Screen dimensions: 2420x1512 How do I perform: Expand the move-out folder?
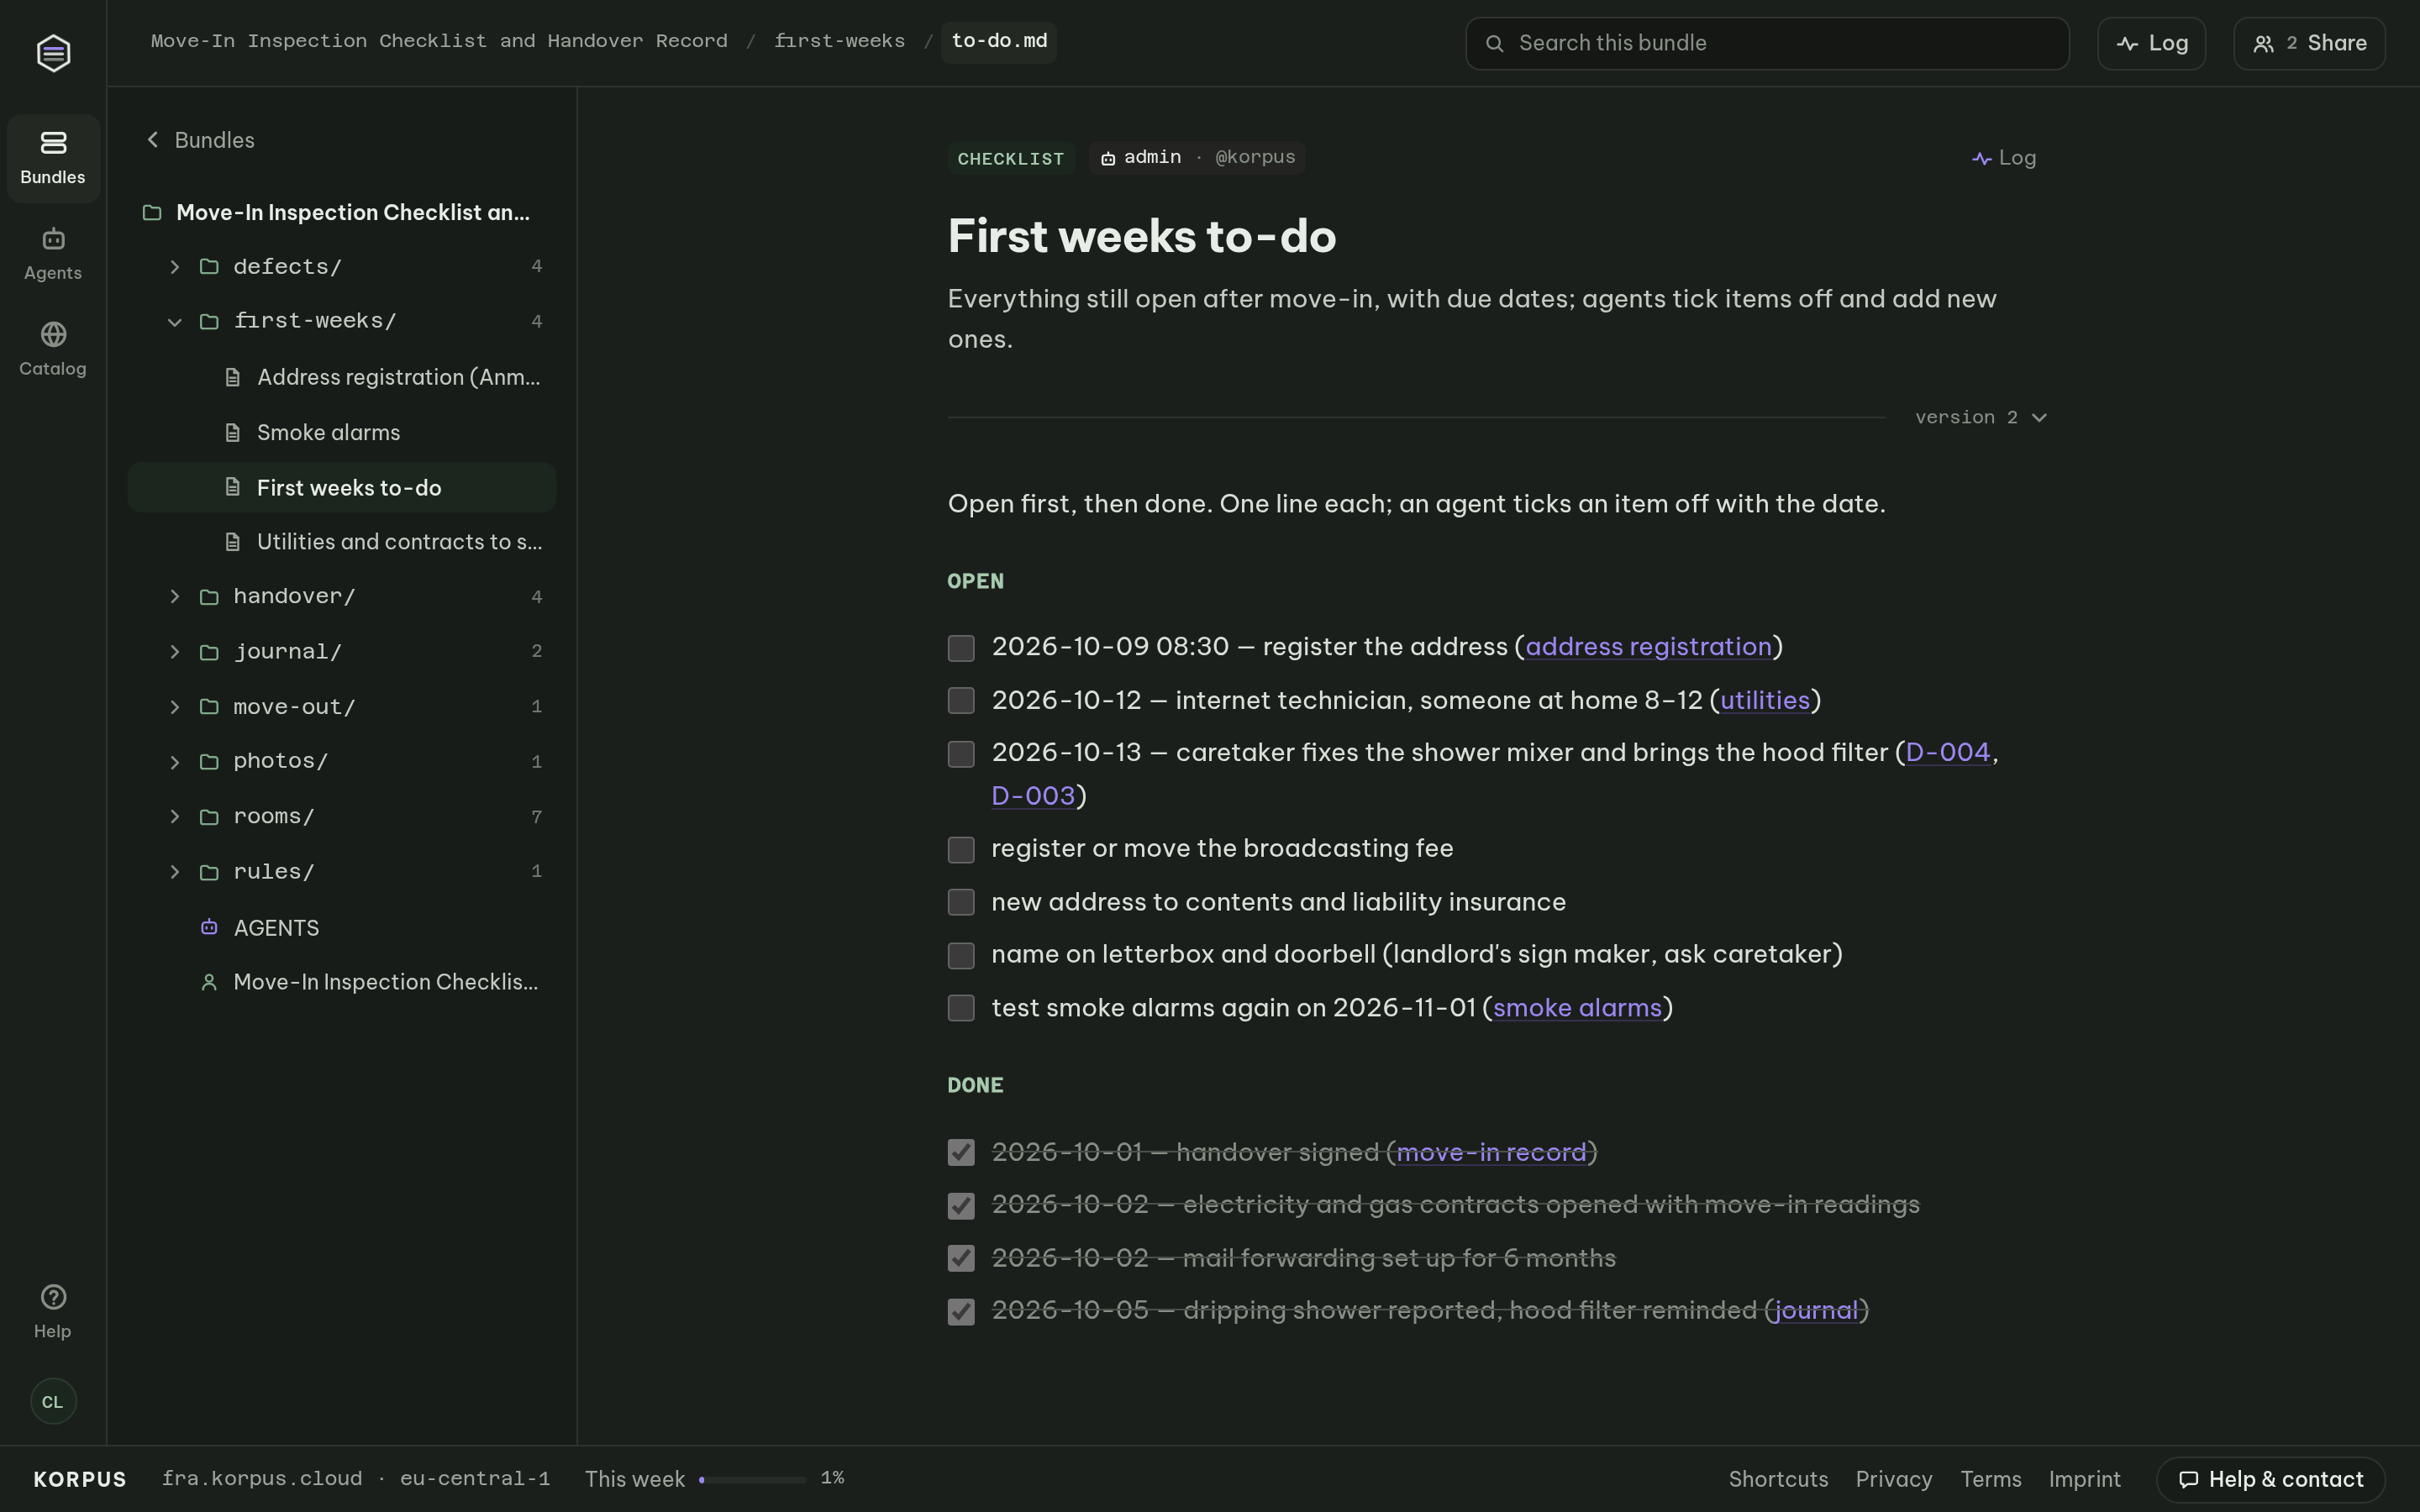(175, 707)
